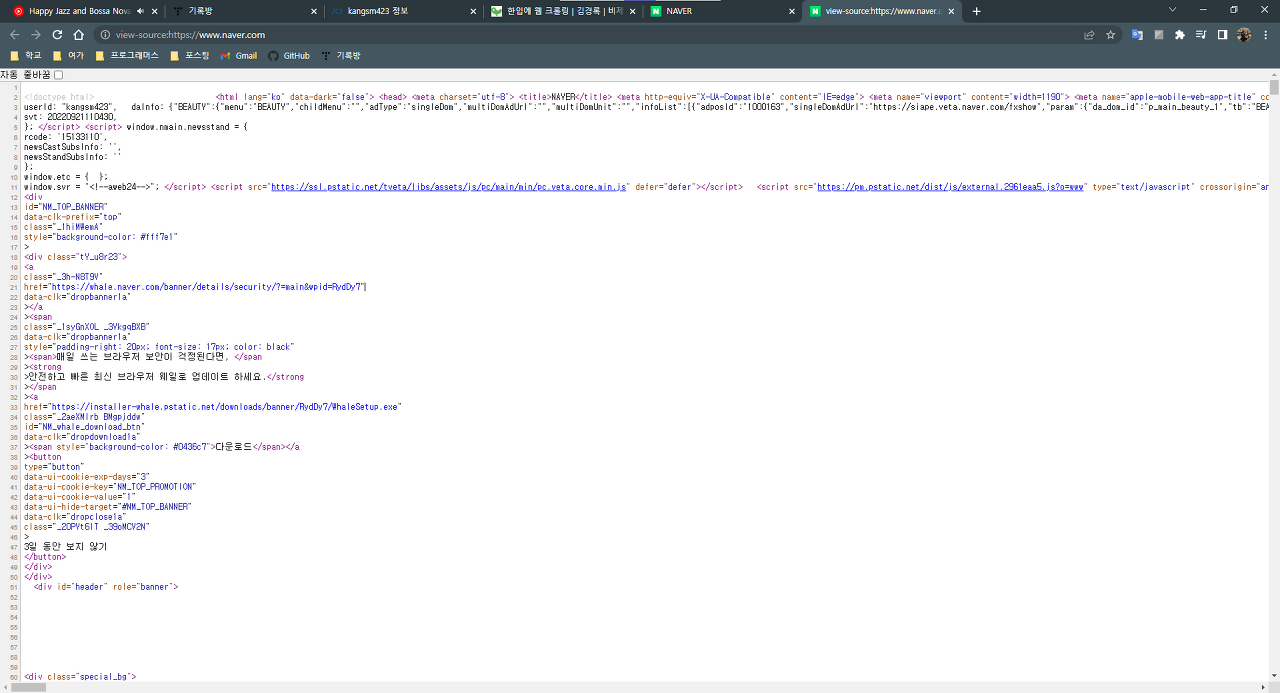This screenshot has width=1280, height=693.
Task: Click the id="NM_TOP_BANNER" source line
Action: 65,207
